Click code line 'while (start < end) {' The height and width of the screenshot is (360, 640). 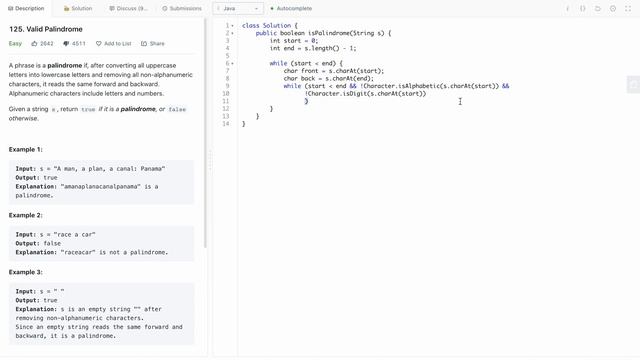pyautogui.click(x=306, y=64)
